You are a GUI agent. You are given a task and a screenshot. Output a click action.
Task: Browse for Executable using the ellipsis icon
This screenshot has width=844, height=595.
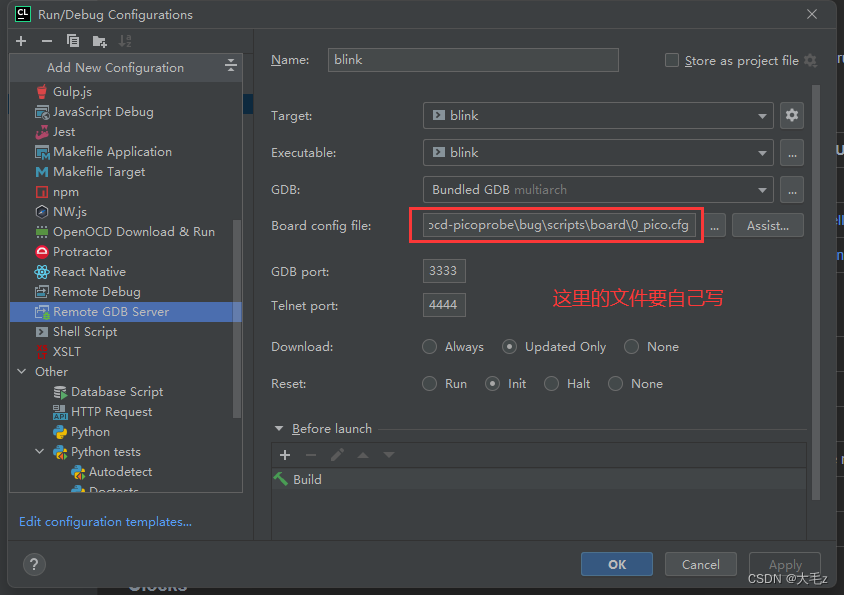click(x=793, y=152)
